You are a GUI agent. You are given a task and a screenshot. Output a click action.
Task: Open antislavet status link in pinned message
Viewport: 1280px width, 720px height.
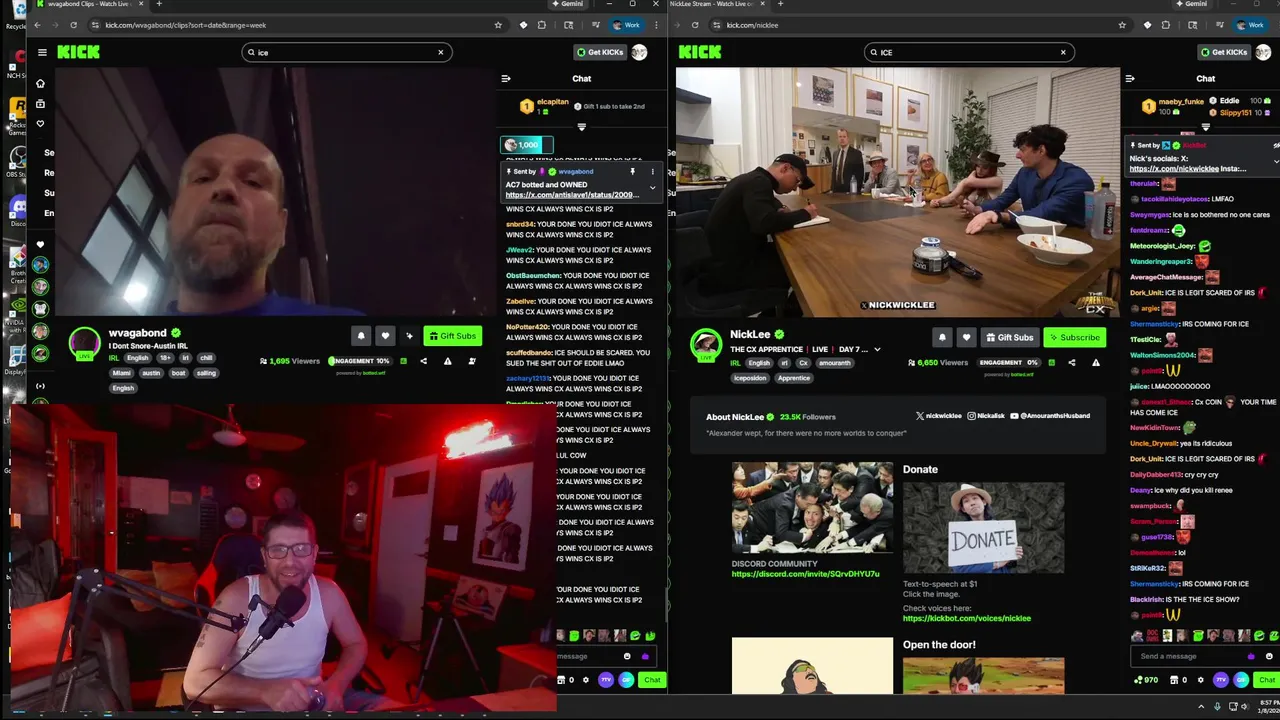pos(570,195)
